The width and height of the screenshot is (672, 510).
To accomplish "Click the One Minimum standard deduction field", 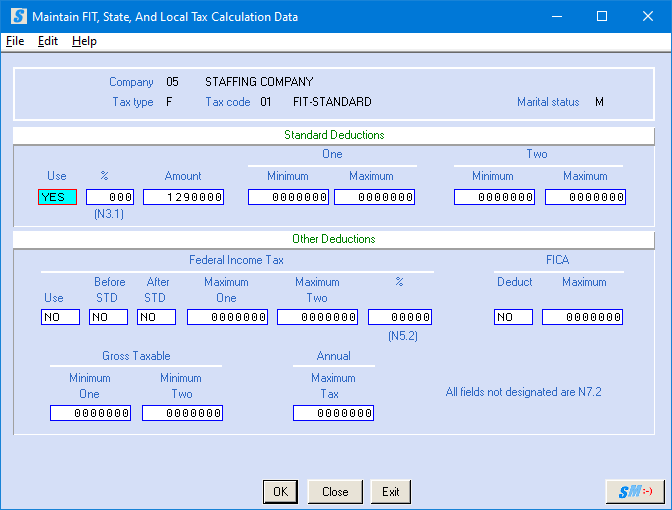I will point(288,197).
